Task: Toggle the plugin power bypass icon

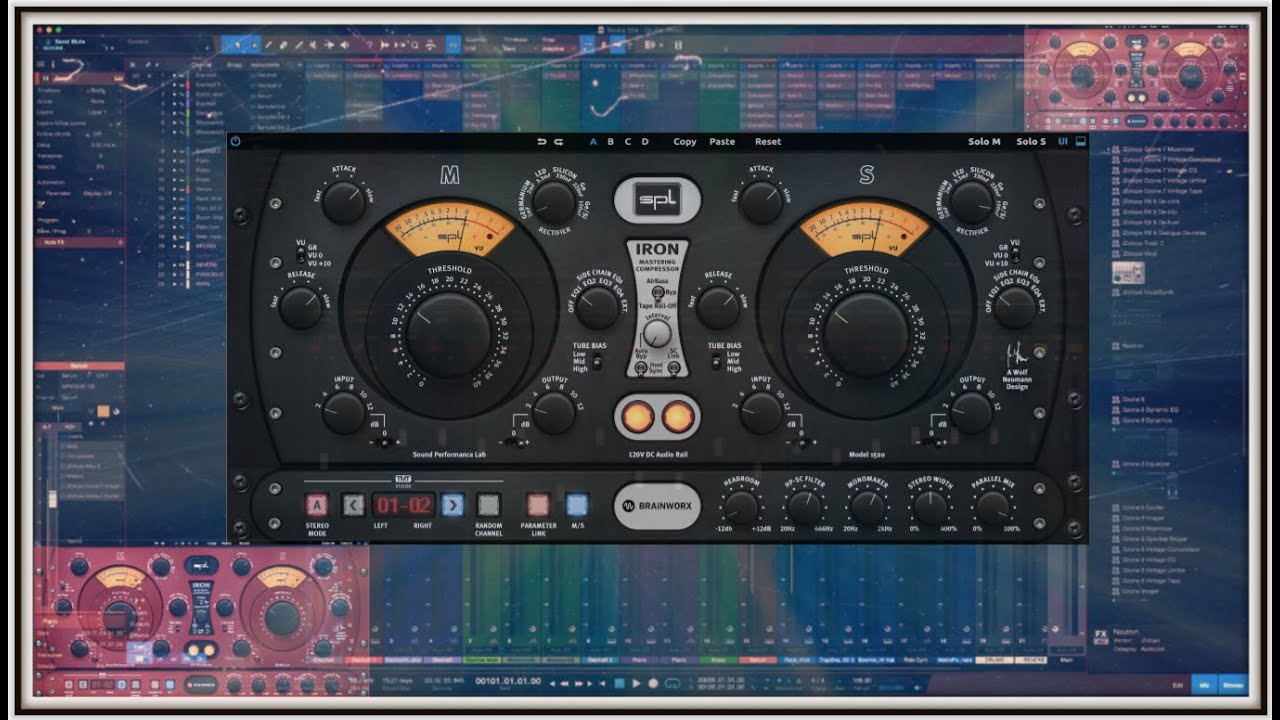Action: (x=235, y=141)
